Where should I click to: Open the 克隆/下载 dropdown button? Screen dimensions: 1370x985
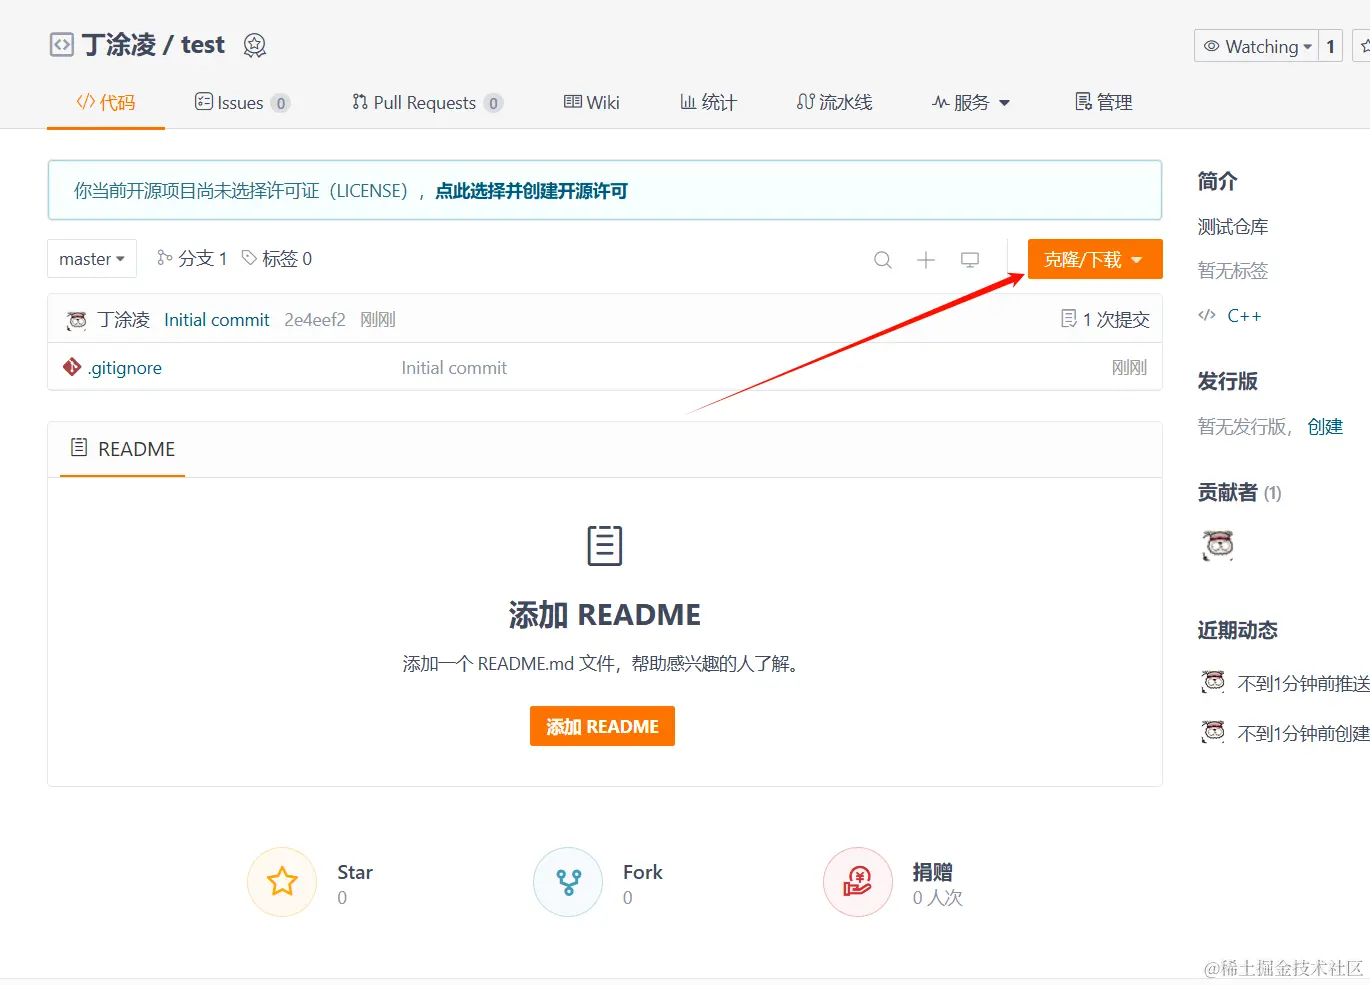tap(1095, 259)
